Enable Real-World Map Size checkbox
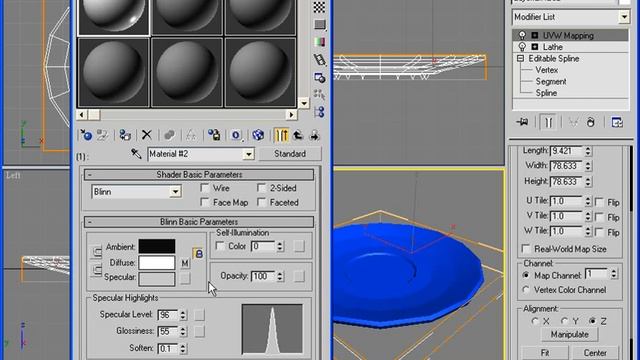Screen dimensions: 640x360 point(526,249)
